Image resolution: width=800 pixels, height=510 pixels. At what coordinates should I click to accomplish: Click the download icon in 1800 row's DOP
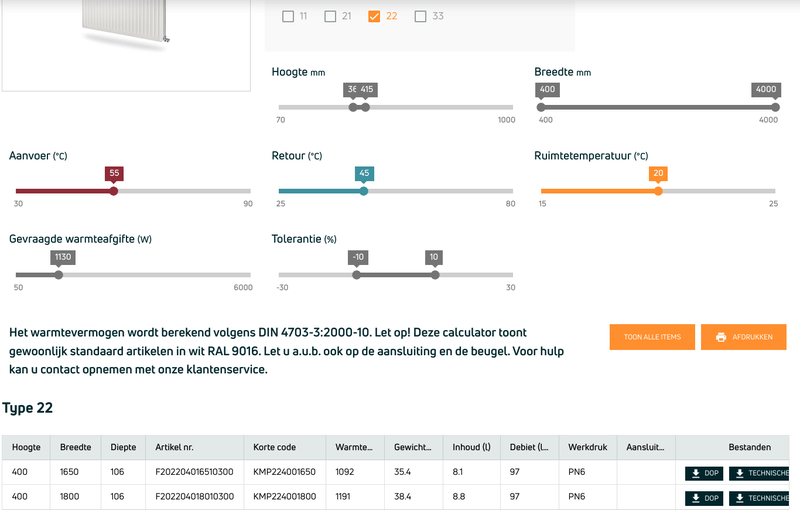click(696, 498)
